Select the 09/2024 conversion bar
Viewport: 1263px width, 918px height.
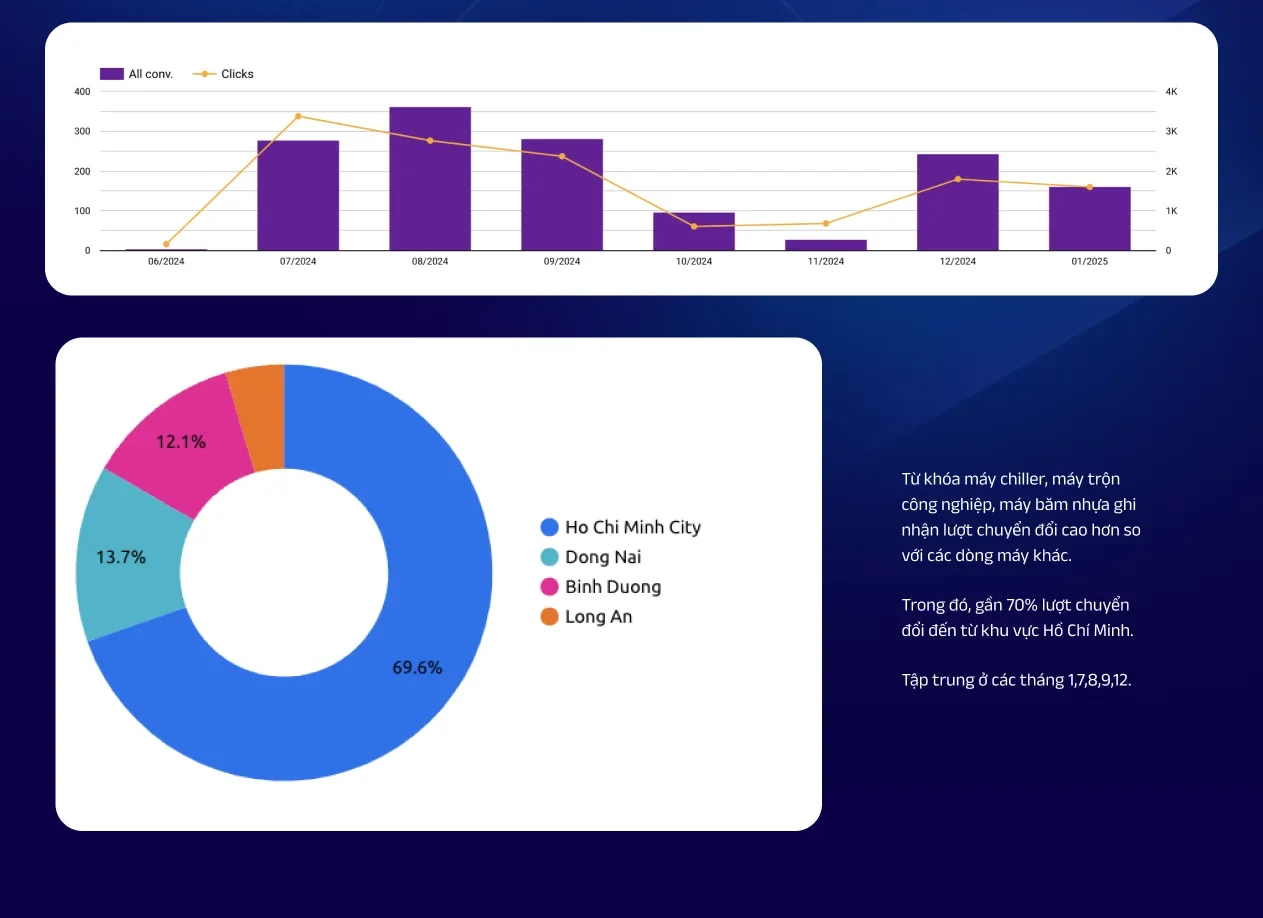coord(562,194)
